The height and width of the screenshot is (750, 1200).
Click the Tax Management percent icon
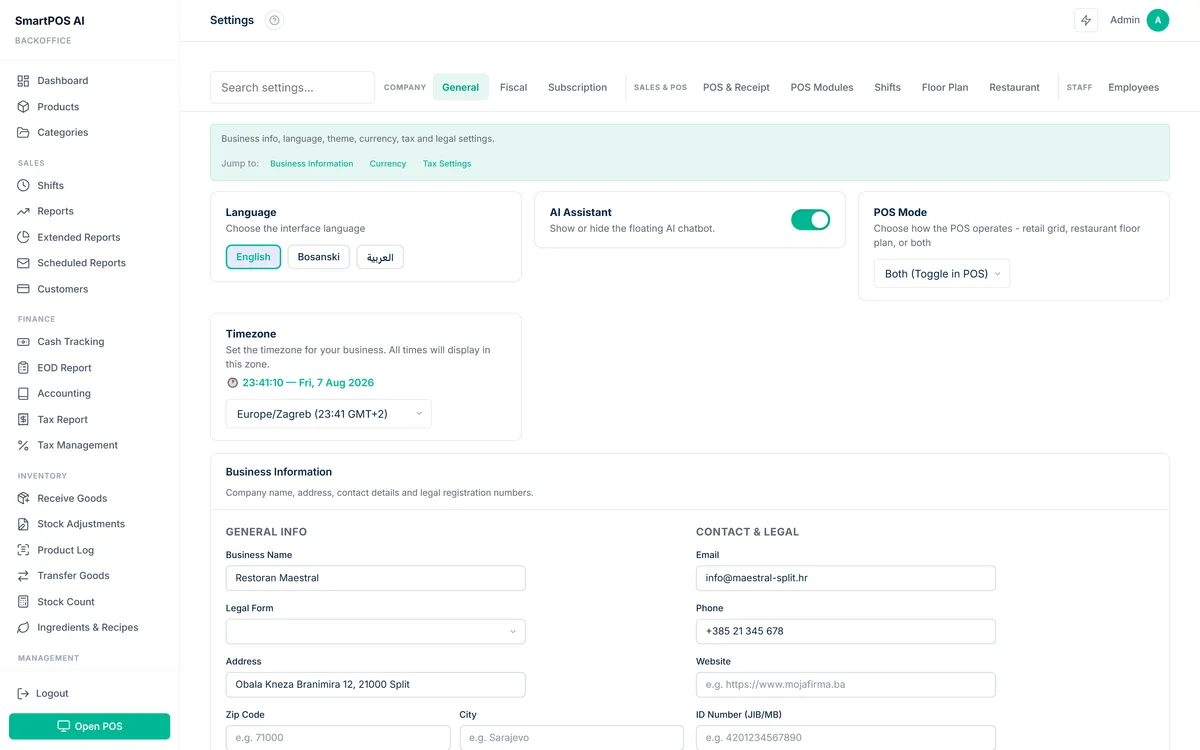click(23, 446)
